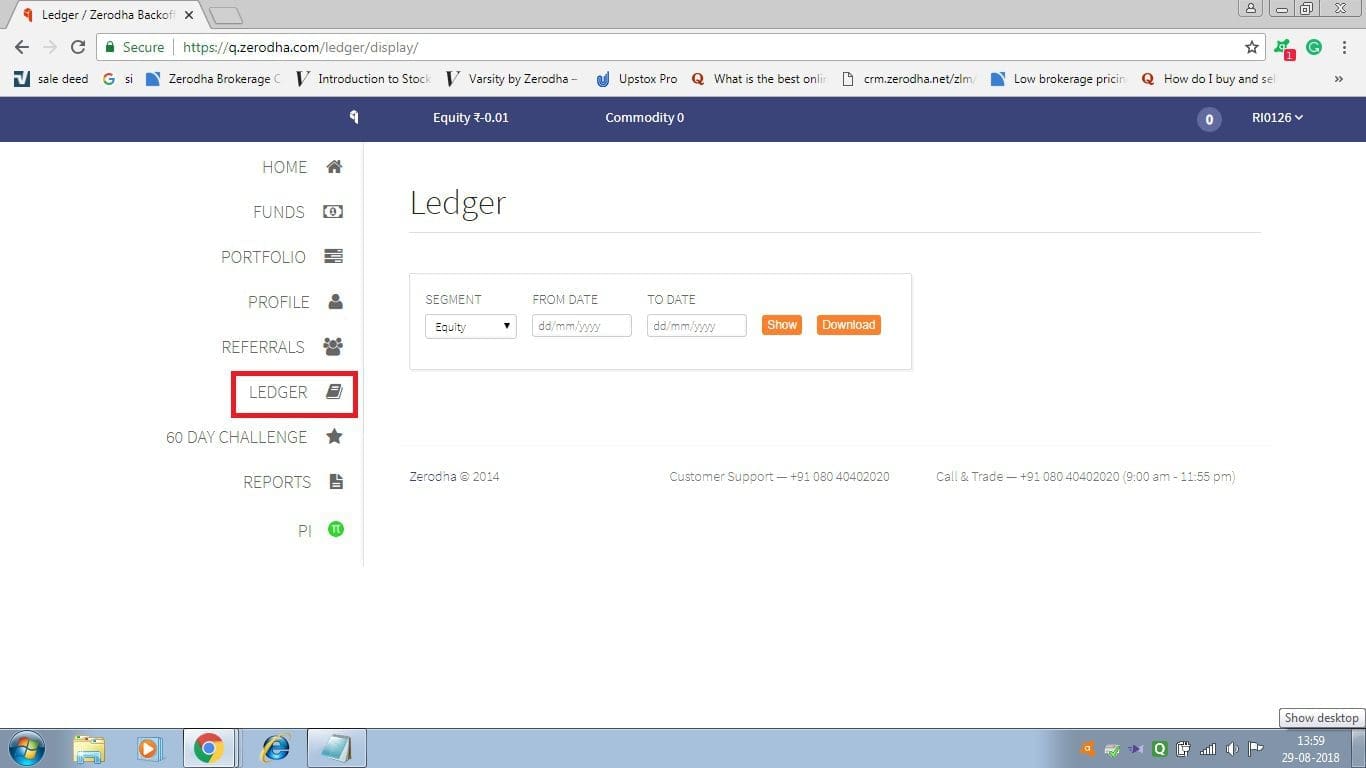Open the Windows Start menu
This screenshot has height=768, width=1366.
click(27, 748)
